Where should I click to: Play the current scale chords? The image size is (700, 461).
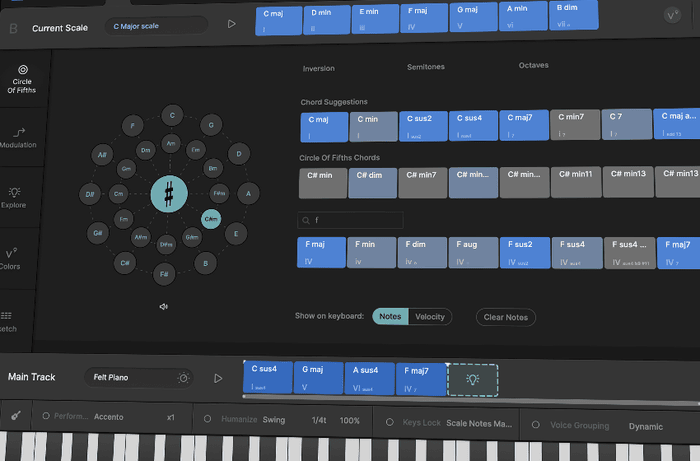tap(232, 24)
